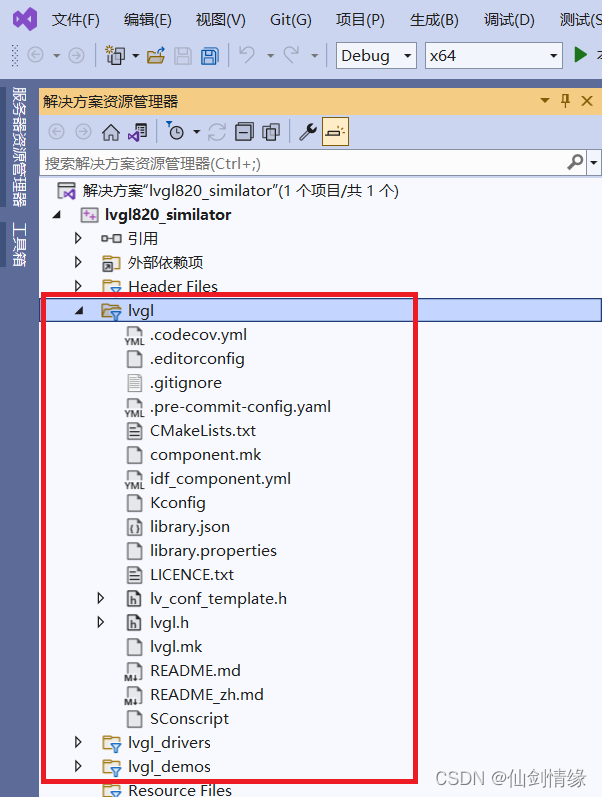Select idf_component.yml file

[x=220, y=479]
